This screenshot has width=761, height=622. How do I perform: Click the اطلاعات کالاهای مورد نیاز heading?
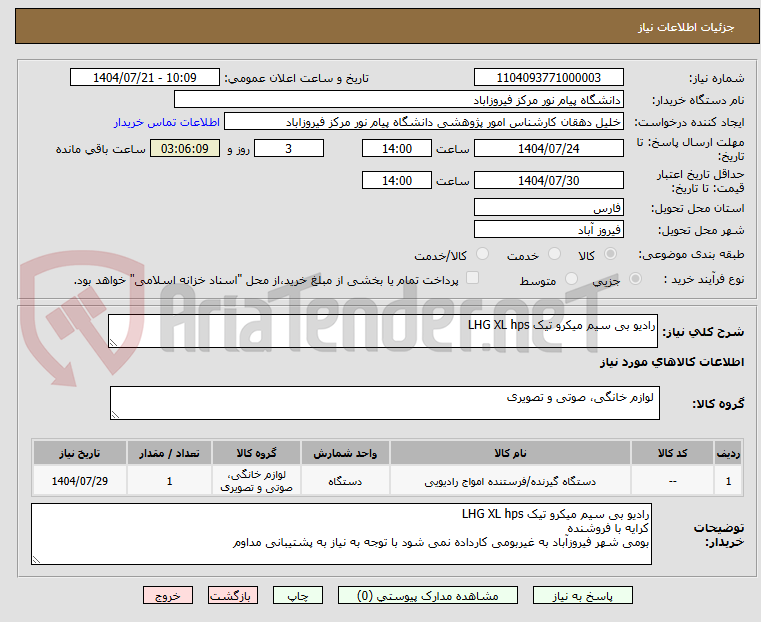pyautogui.click(x=672, y=362)
